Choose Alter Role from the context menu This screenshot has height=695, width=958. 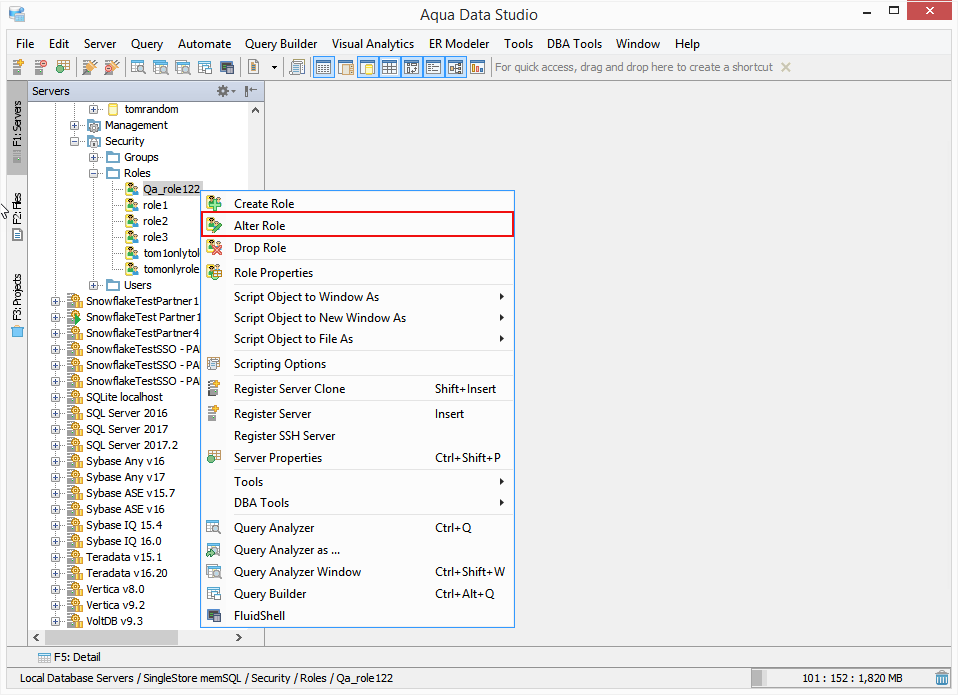pyautogui.click(x=357, y=225)
